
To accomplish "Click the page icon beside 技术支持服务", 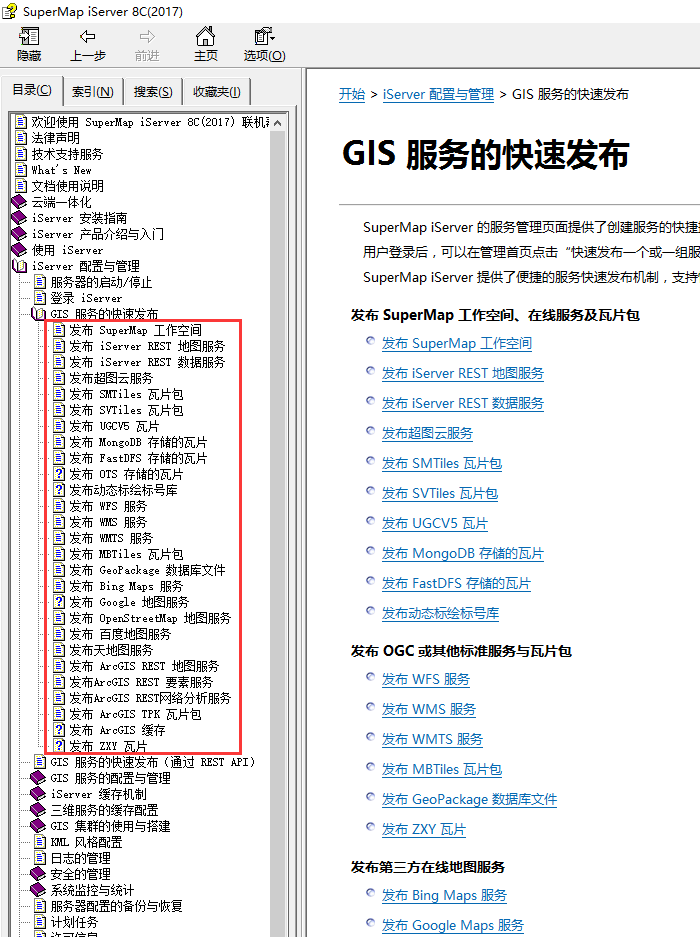I will pyautogui.click(x=22, y=154).
